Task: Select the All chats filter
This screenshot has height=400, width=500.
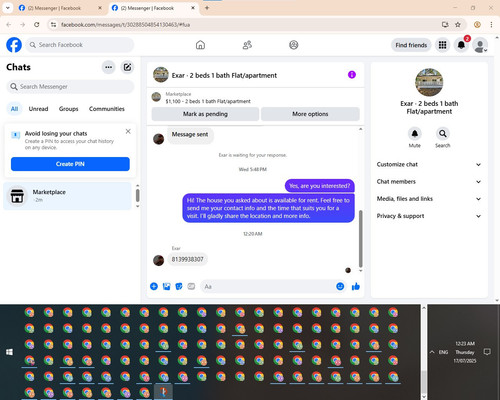Action: pos(14,109)
